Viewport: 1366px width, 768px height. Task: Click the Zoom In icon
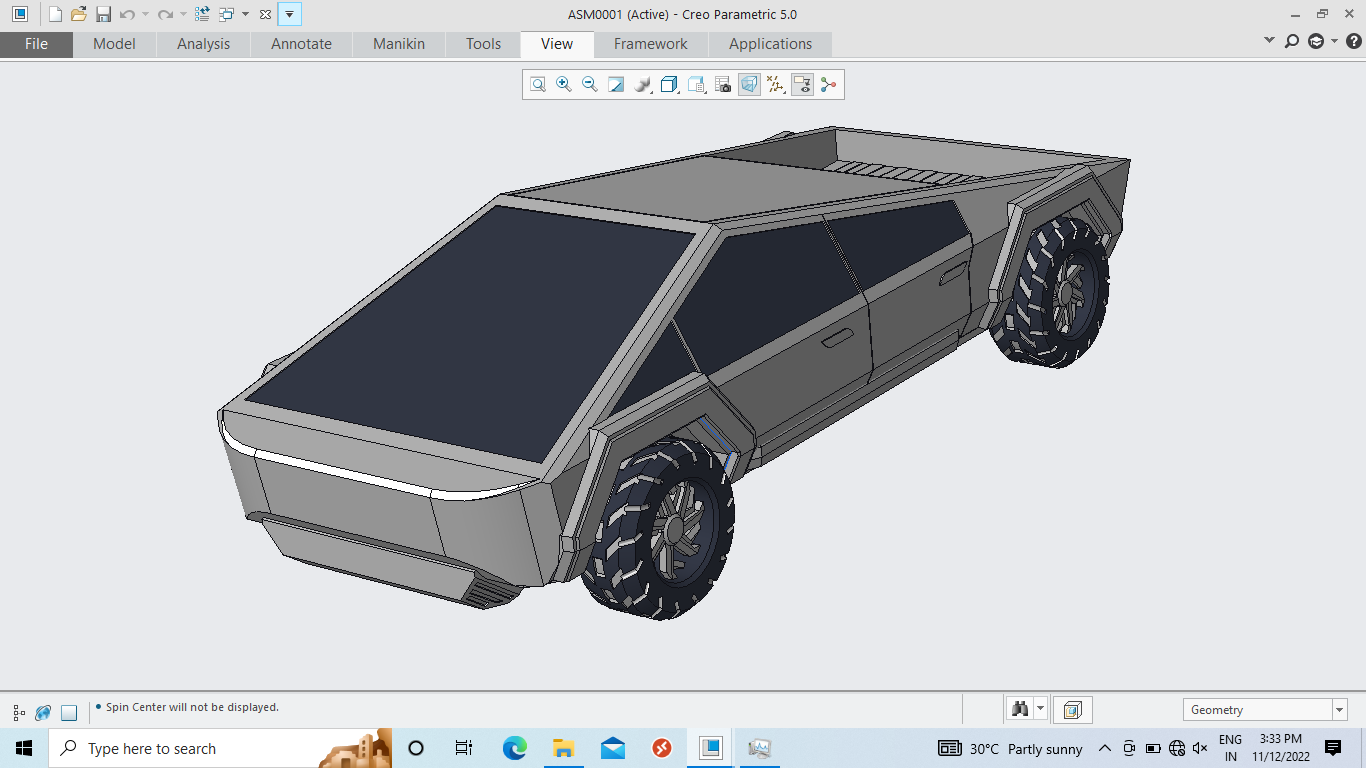pyautogui.click(x=564, y=85)
